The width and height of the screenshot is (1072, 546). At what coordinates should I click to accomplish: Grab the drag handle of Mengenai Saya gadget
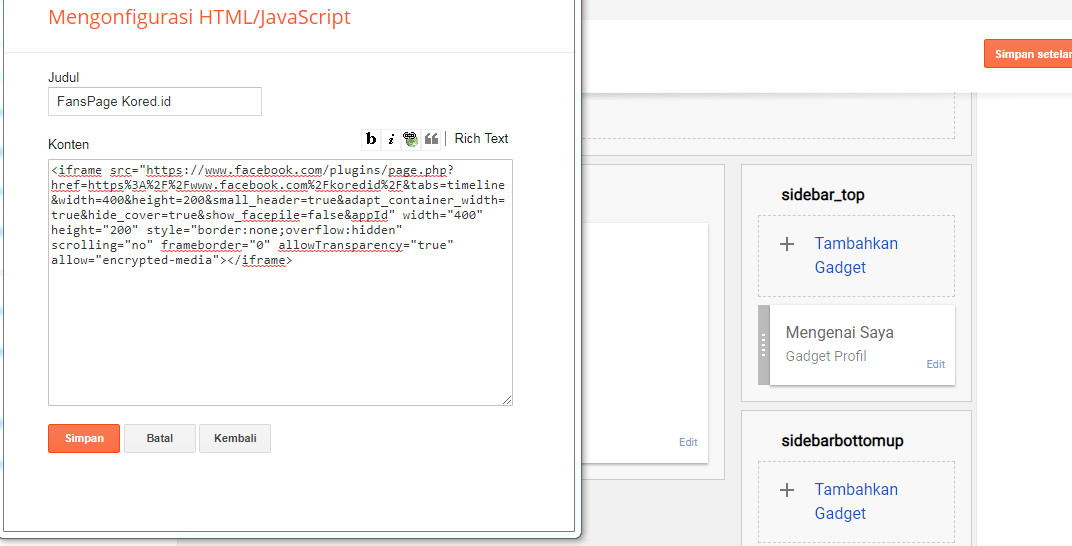coord(764,345)
